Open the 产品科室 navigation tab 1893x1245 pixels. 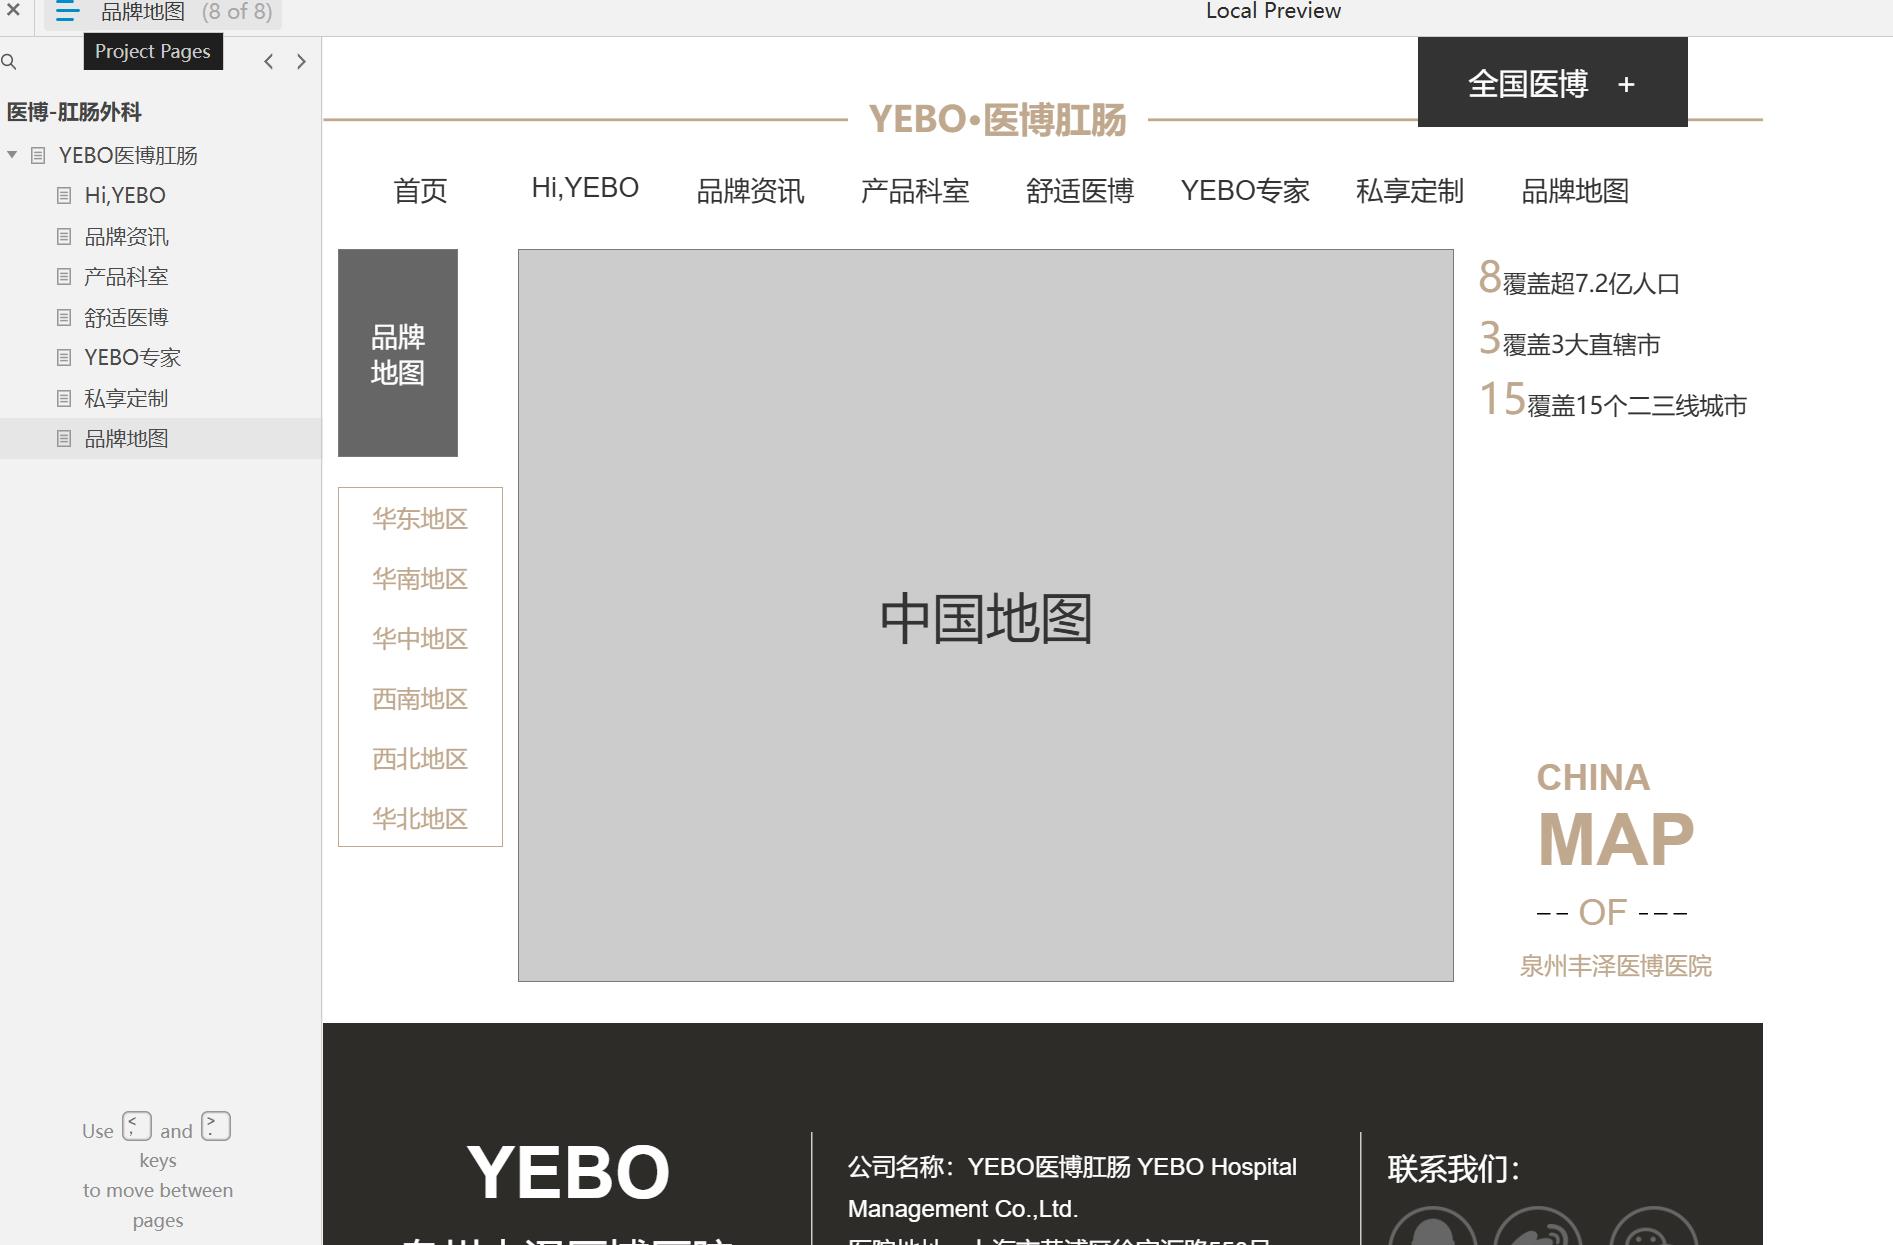(915, 190)
